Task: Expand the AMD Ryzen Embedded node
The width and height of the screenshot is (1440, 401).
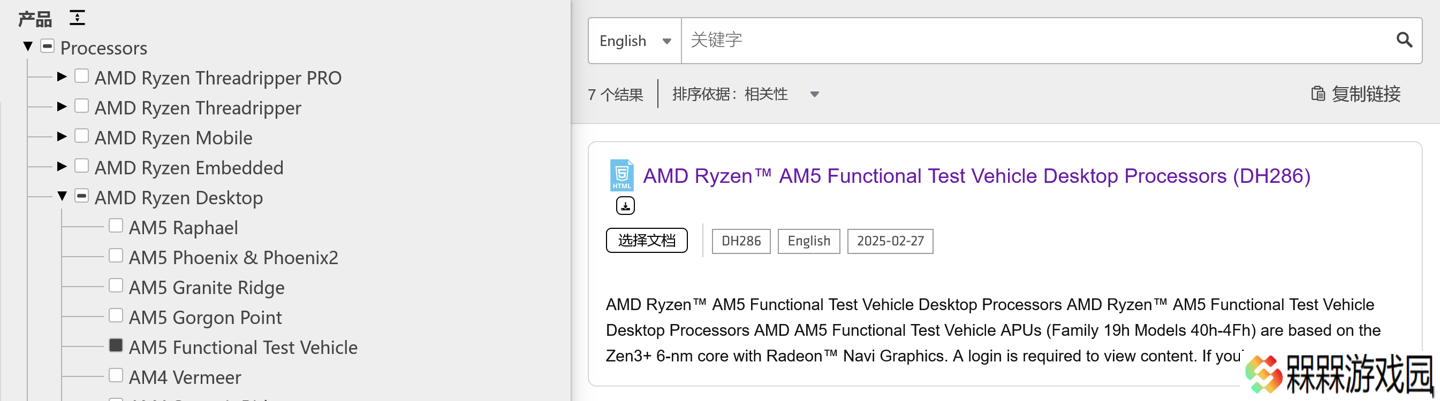Action: click(62, 166)
